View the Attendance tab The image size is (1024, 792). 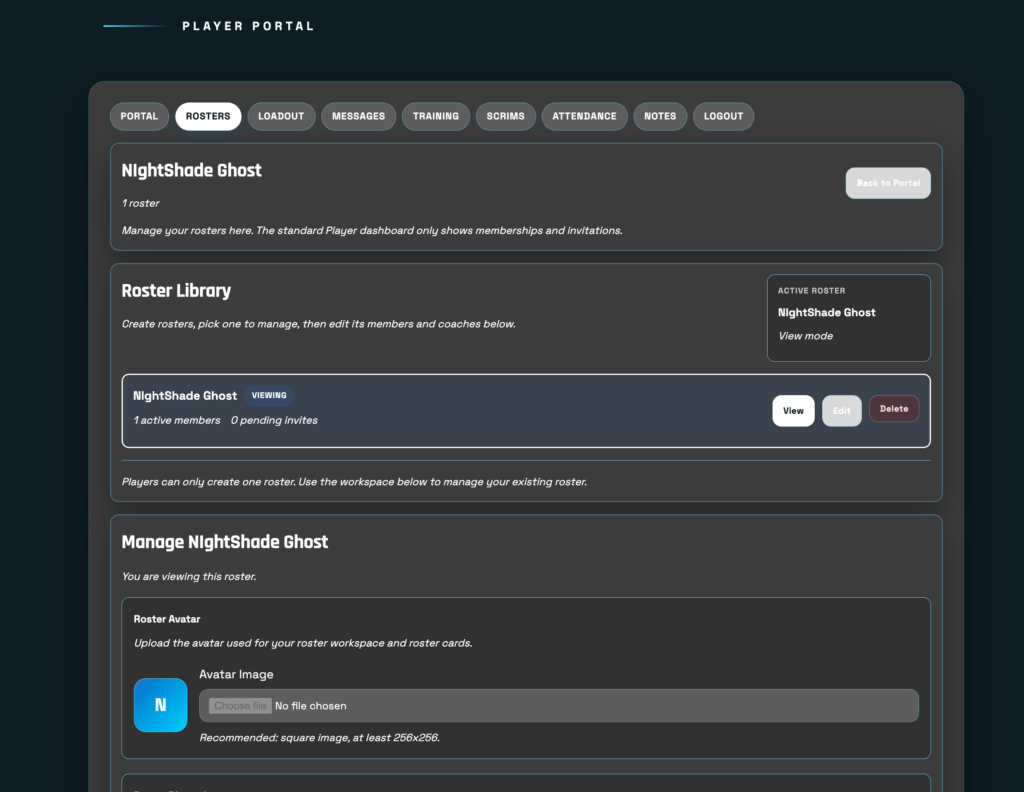(584, 116)
